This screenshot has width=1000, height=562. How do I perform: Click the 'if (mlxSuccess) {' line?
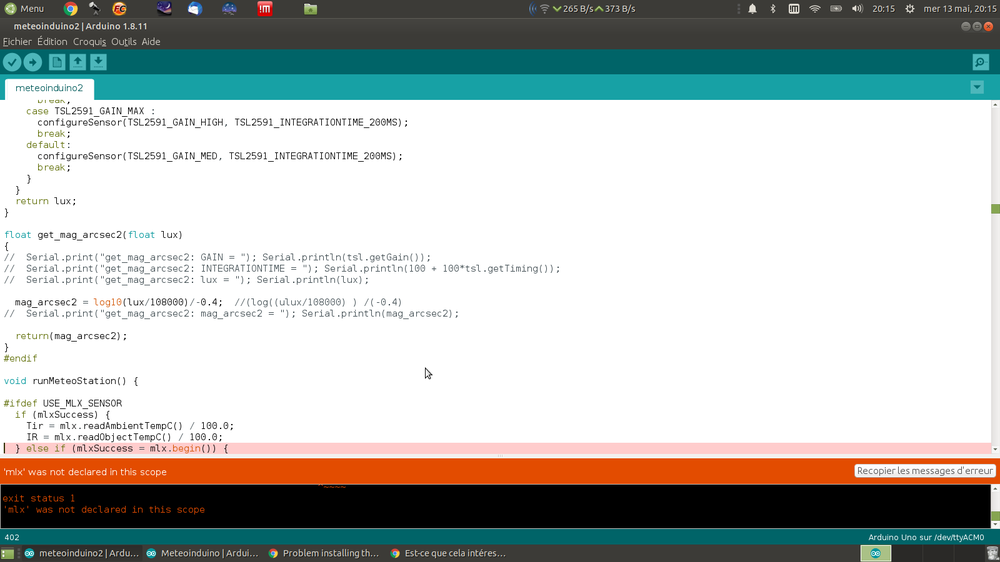click(x=62, y=415)
